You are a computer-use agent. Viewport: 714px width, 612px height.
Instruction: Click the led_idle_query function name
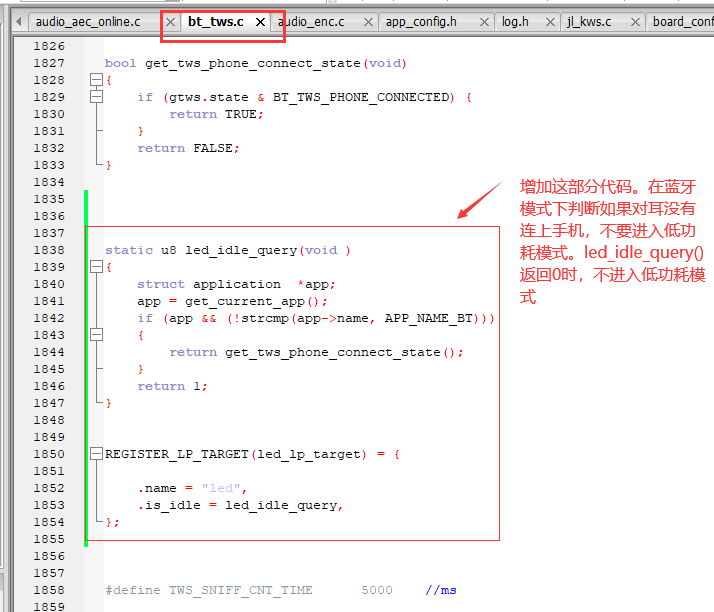[x=241, y=250]
